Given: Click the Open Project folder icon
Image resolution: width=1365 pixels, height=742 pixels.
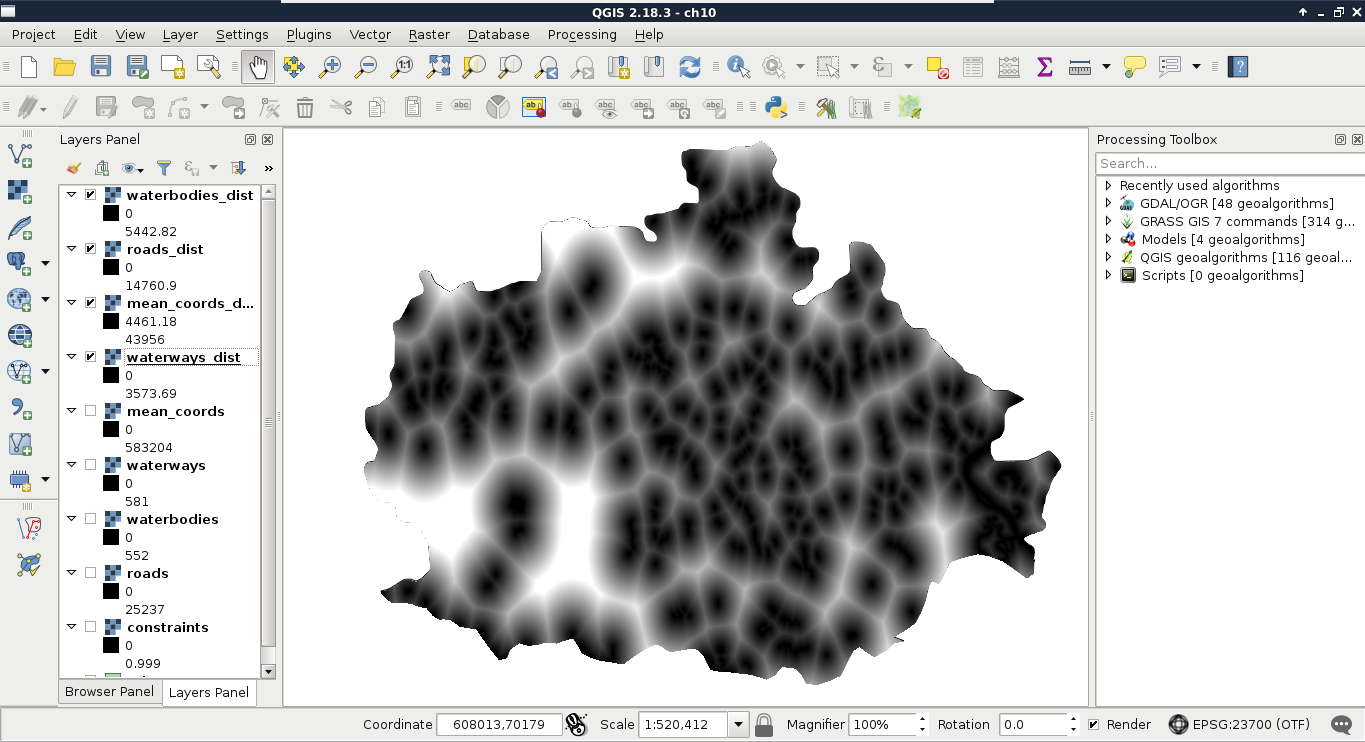Looking at the screenshot, I should (65, 67).
